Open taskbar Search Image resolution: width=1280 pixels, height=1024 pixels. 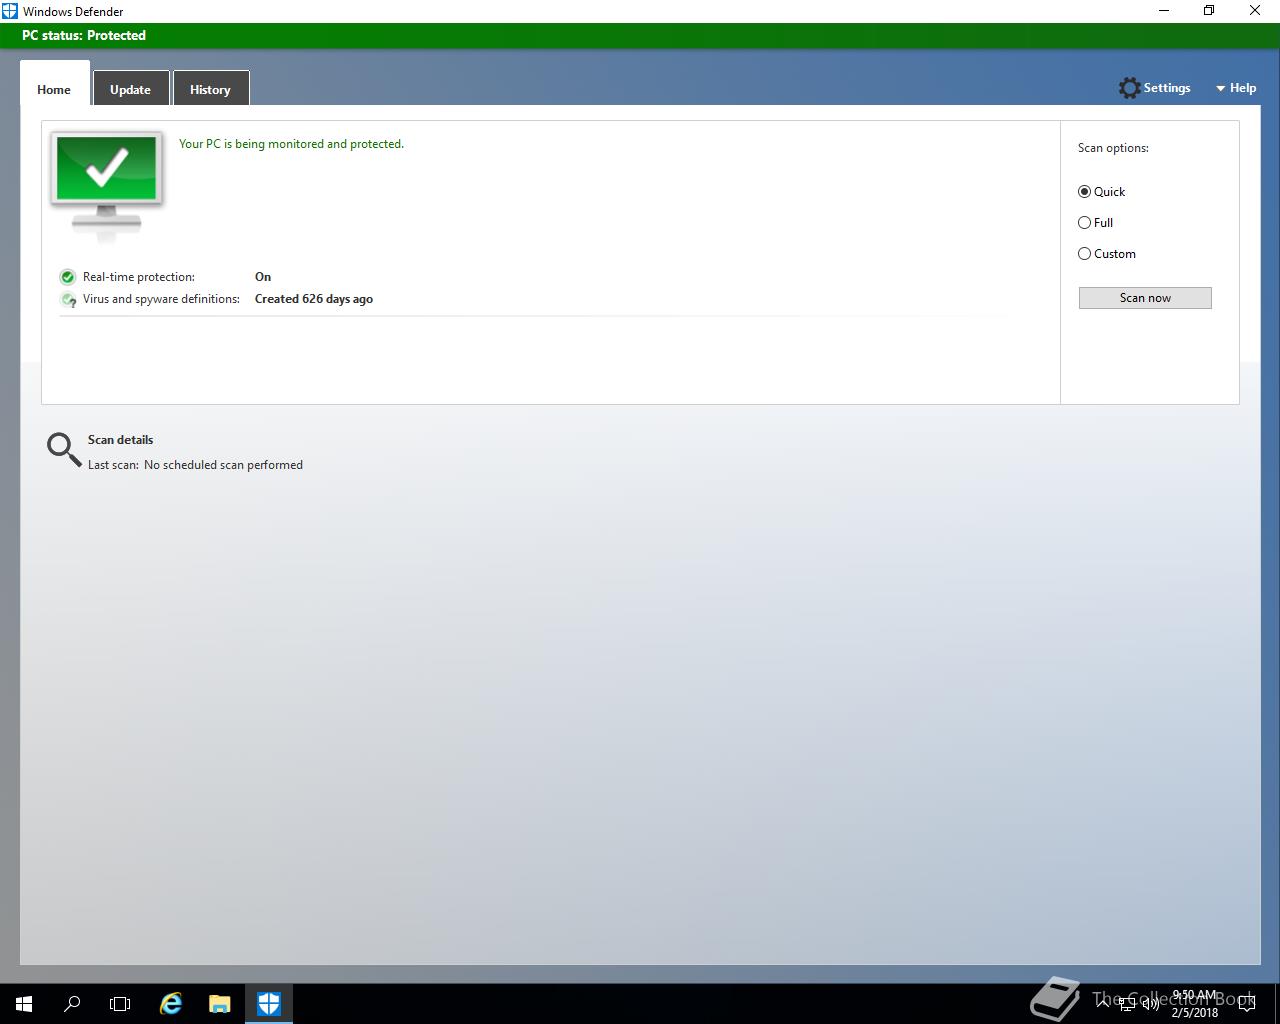click(x=72, y=1004)
